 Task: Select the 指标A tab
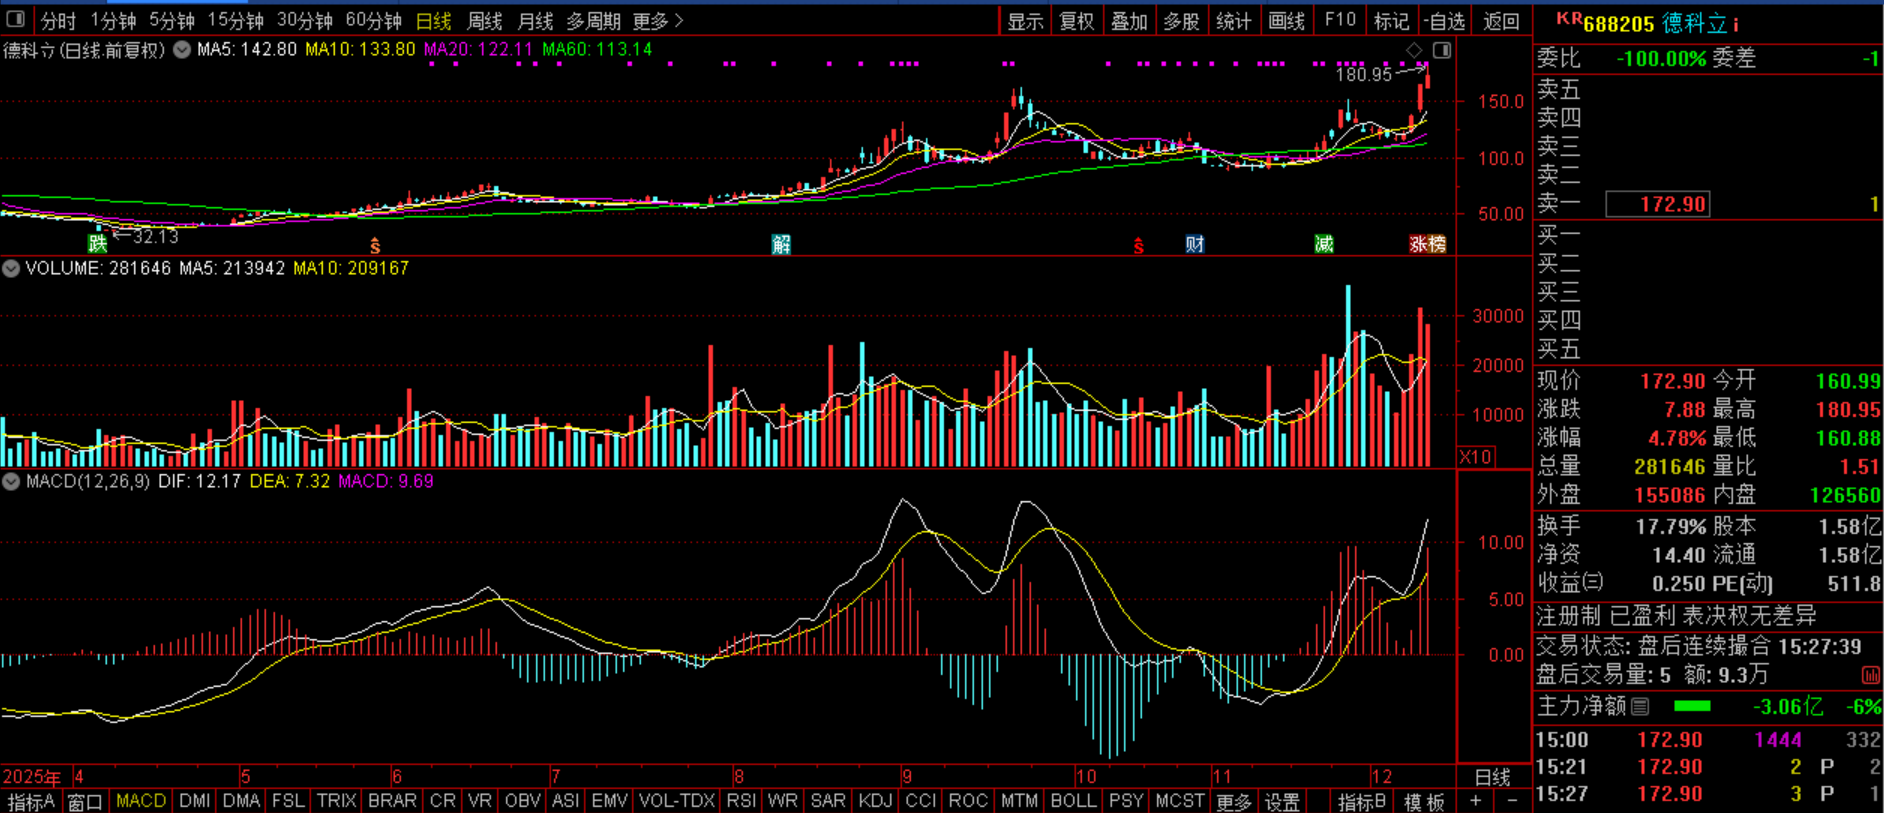[x=30, y=802]
